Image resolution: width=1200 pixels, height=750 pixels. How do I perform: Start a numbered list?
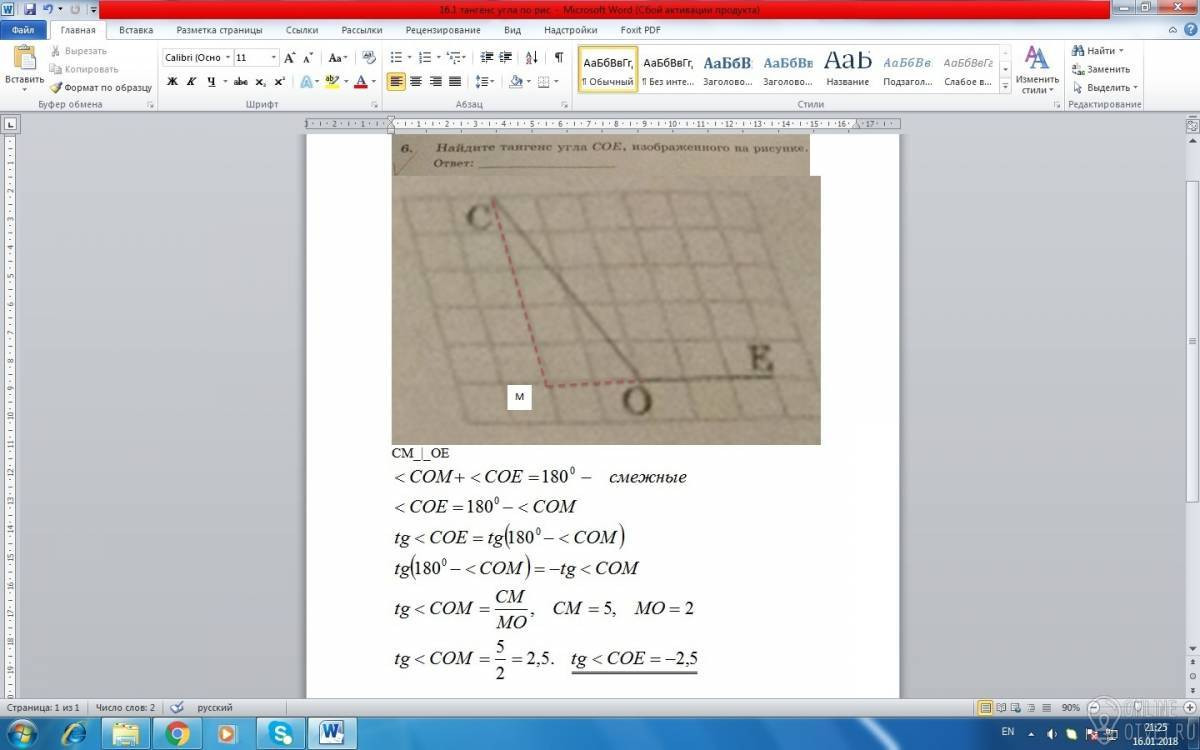coord(427,58)
